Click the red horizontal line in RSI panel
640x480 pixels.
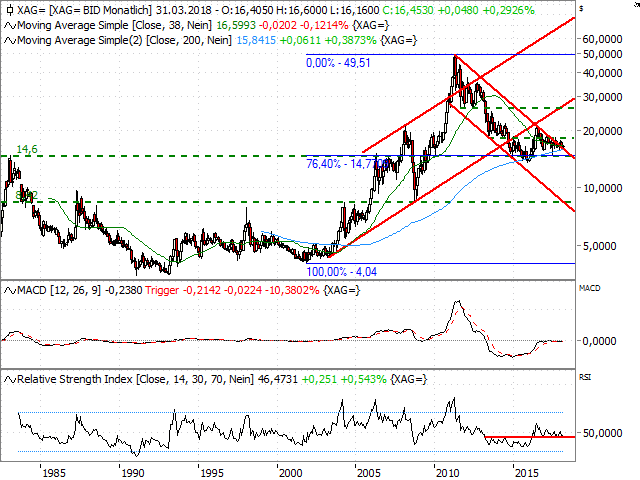(530, 437)
